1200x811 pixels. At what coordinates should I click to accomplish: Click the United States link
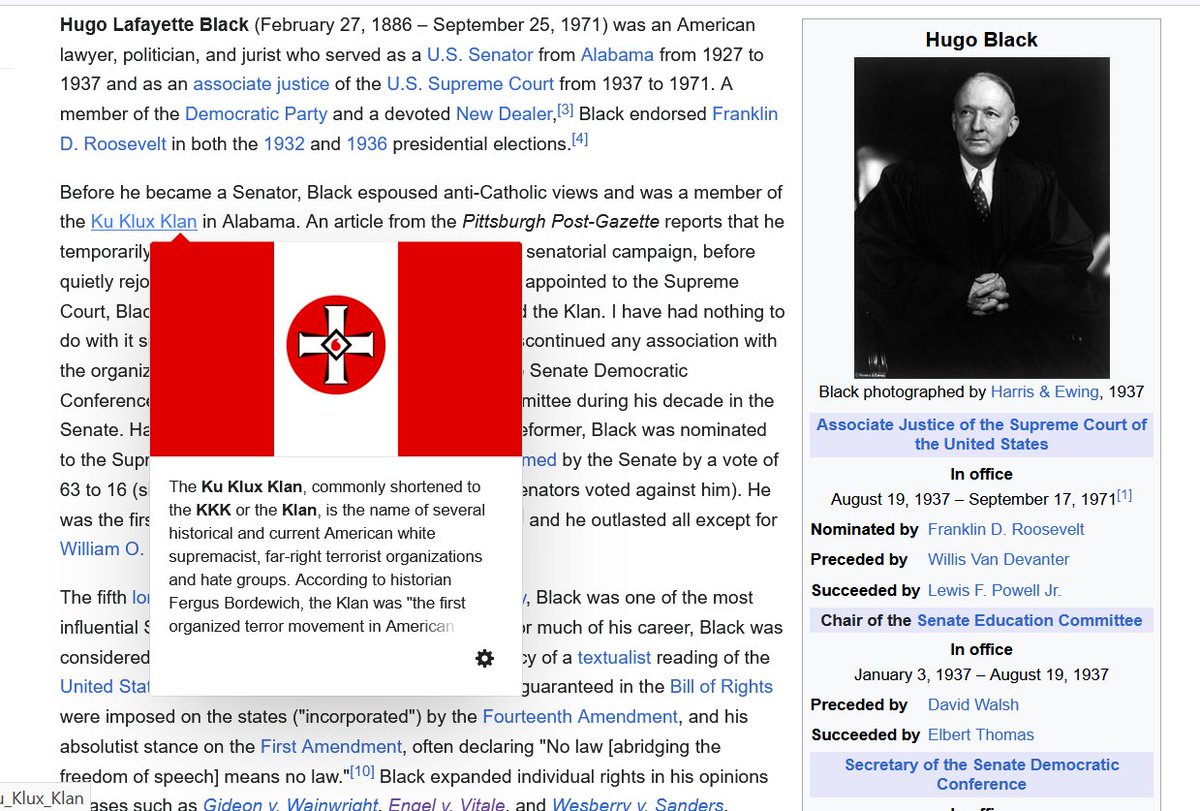105,687
